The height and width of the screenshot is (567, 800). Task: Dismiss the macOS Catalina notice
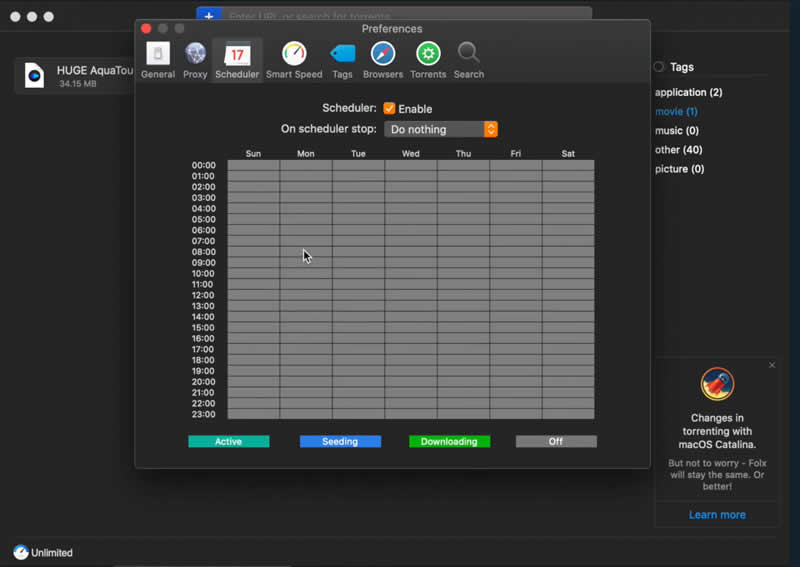tap(772, 365)
